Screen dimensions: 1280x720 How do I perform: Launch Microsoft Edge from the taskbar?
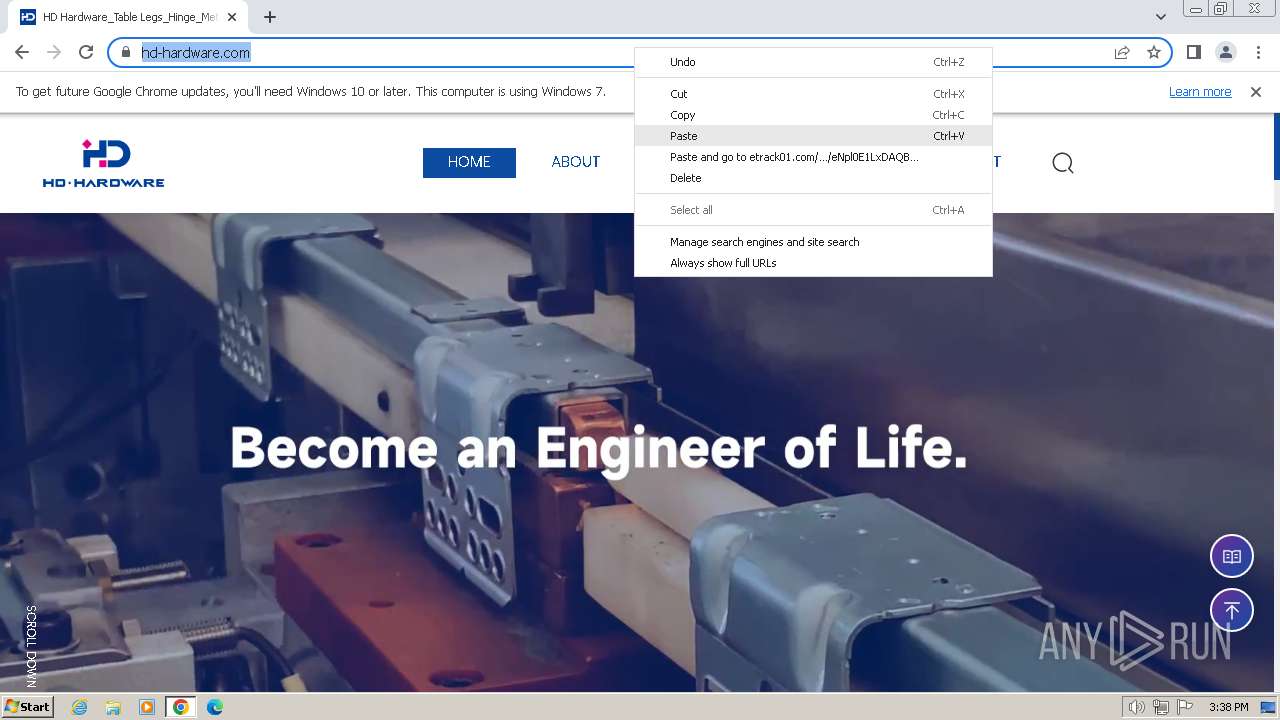[x=215, y=707]
